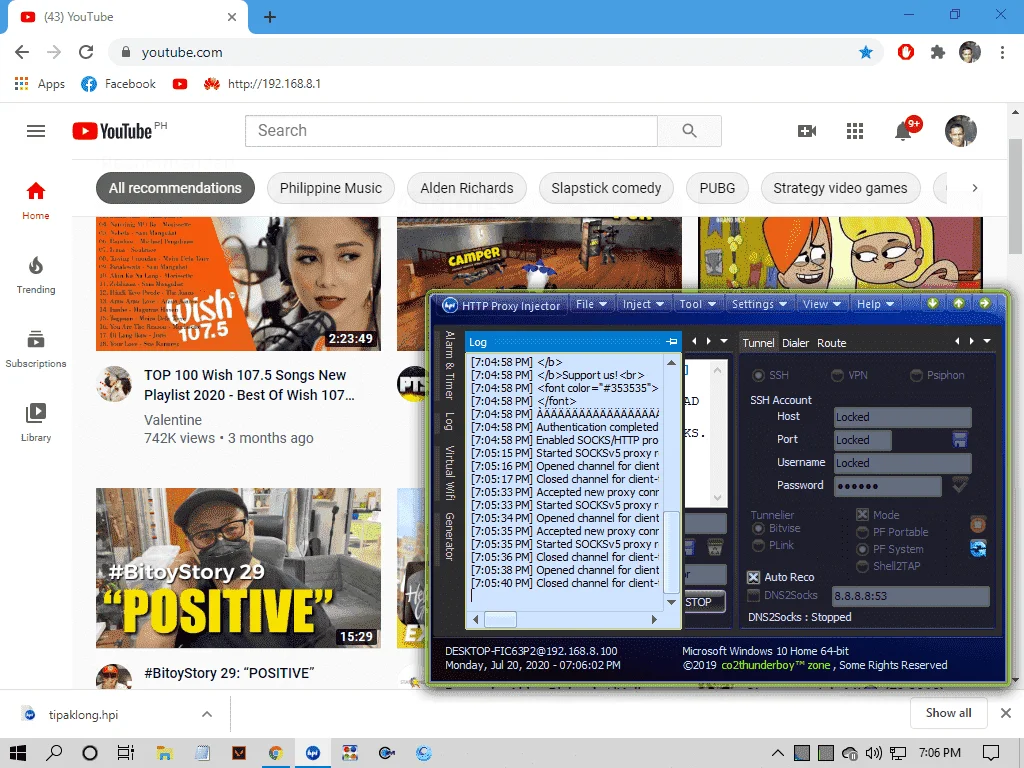Viewport: 1024px width, 768px height.
Task: Open YouTube account avatar menu
Action: click(x=961, y=131)
